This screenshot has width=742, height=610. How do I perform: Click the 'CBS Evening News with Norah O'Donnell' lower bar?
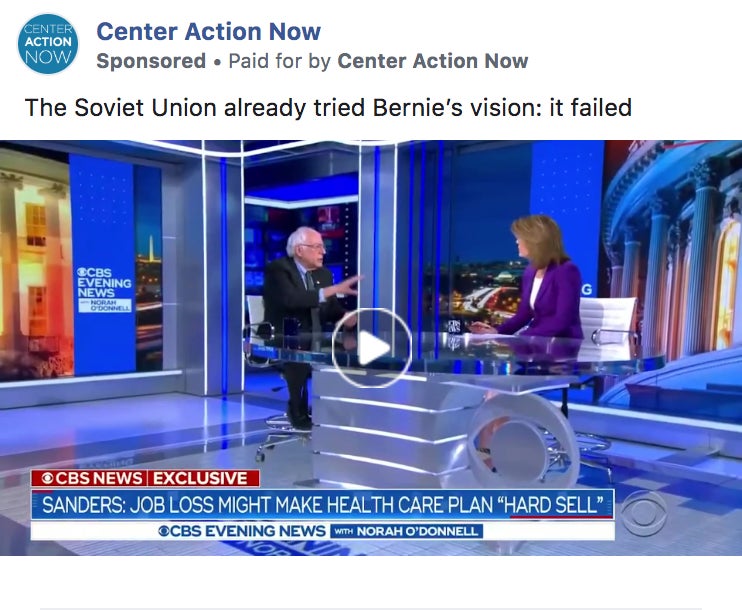(323, 531)
